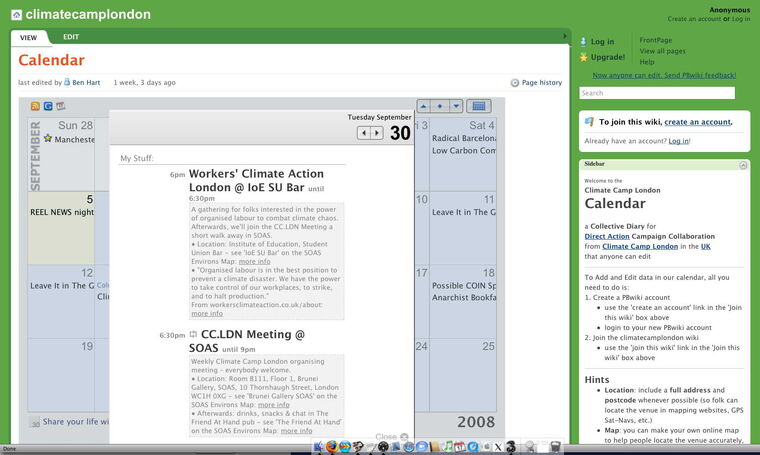
Task: Click Create an account in header
Action: tap(694, 19)
